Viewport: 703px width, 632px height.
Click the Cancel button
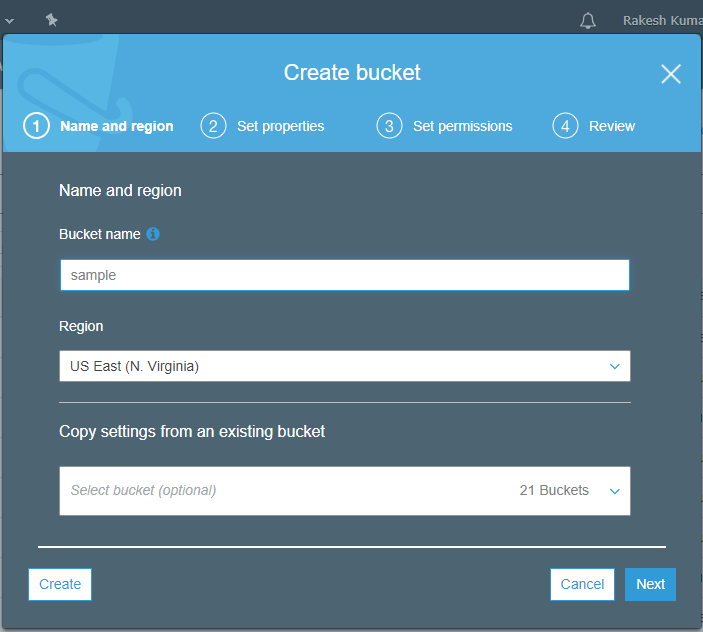click(582, 584)
